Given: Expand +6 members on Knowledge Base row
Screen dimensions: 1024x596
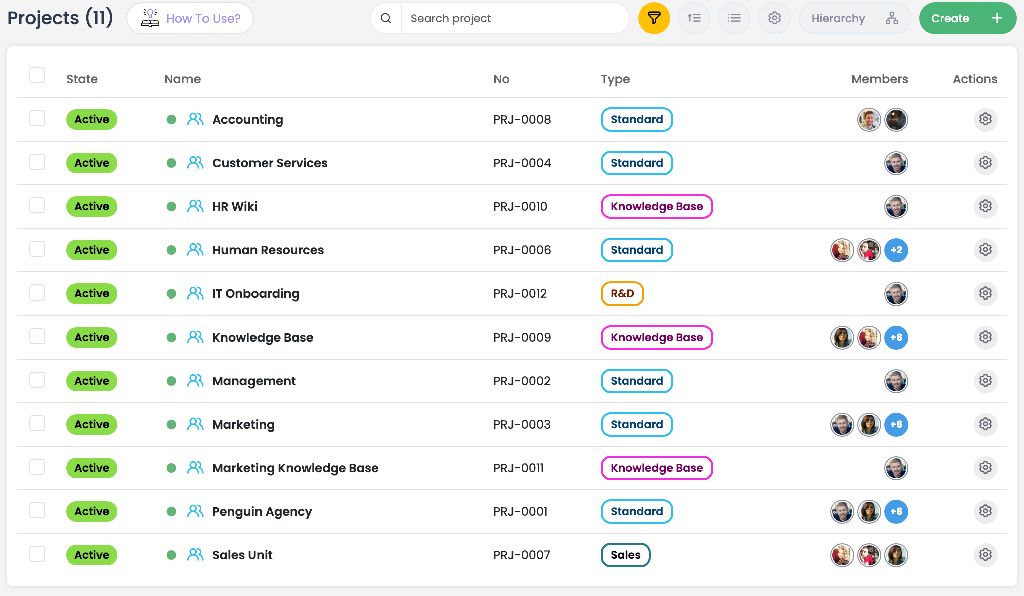Looking at the screenshot, I should pyautogui.click(x=896, y=337).
